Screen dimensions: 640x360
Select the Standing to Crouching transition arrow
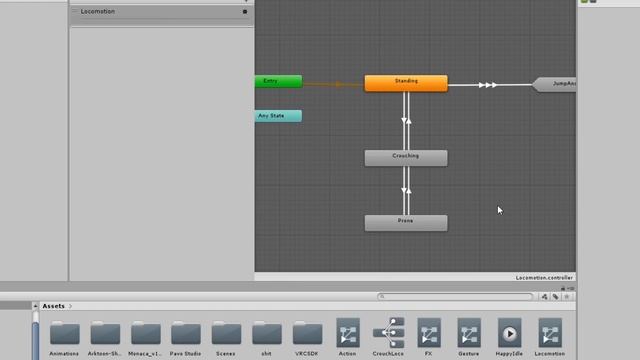(404, 120)
